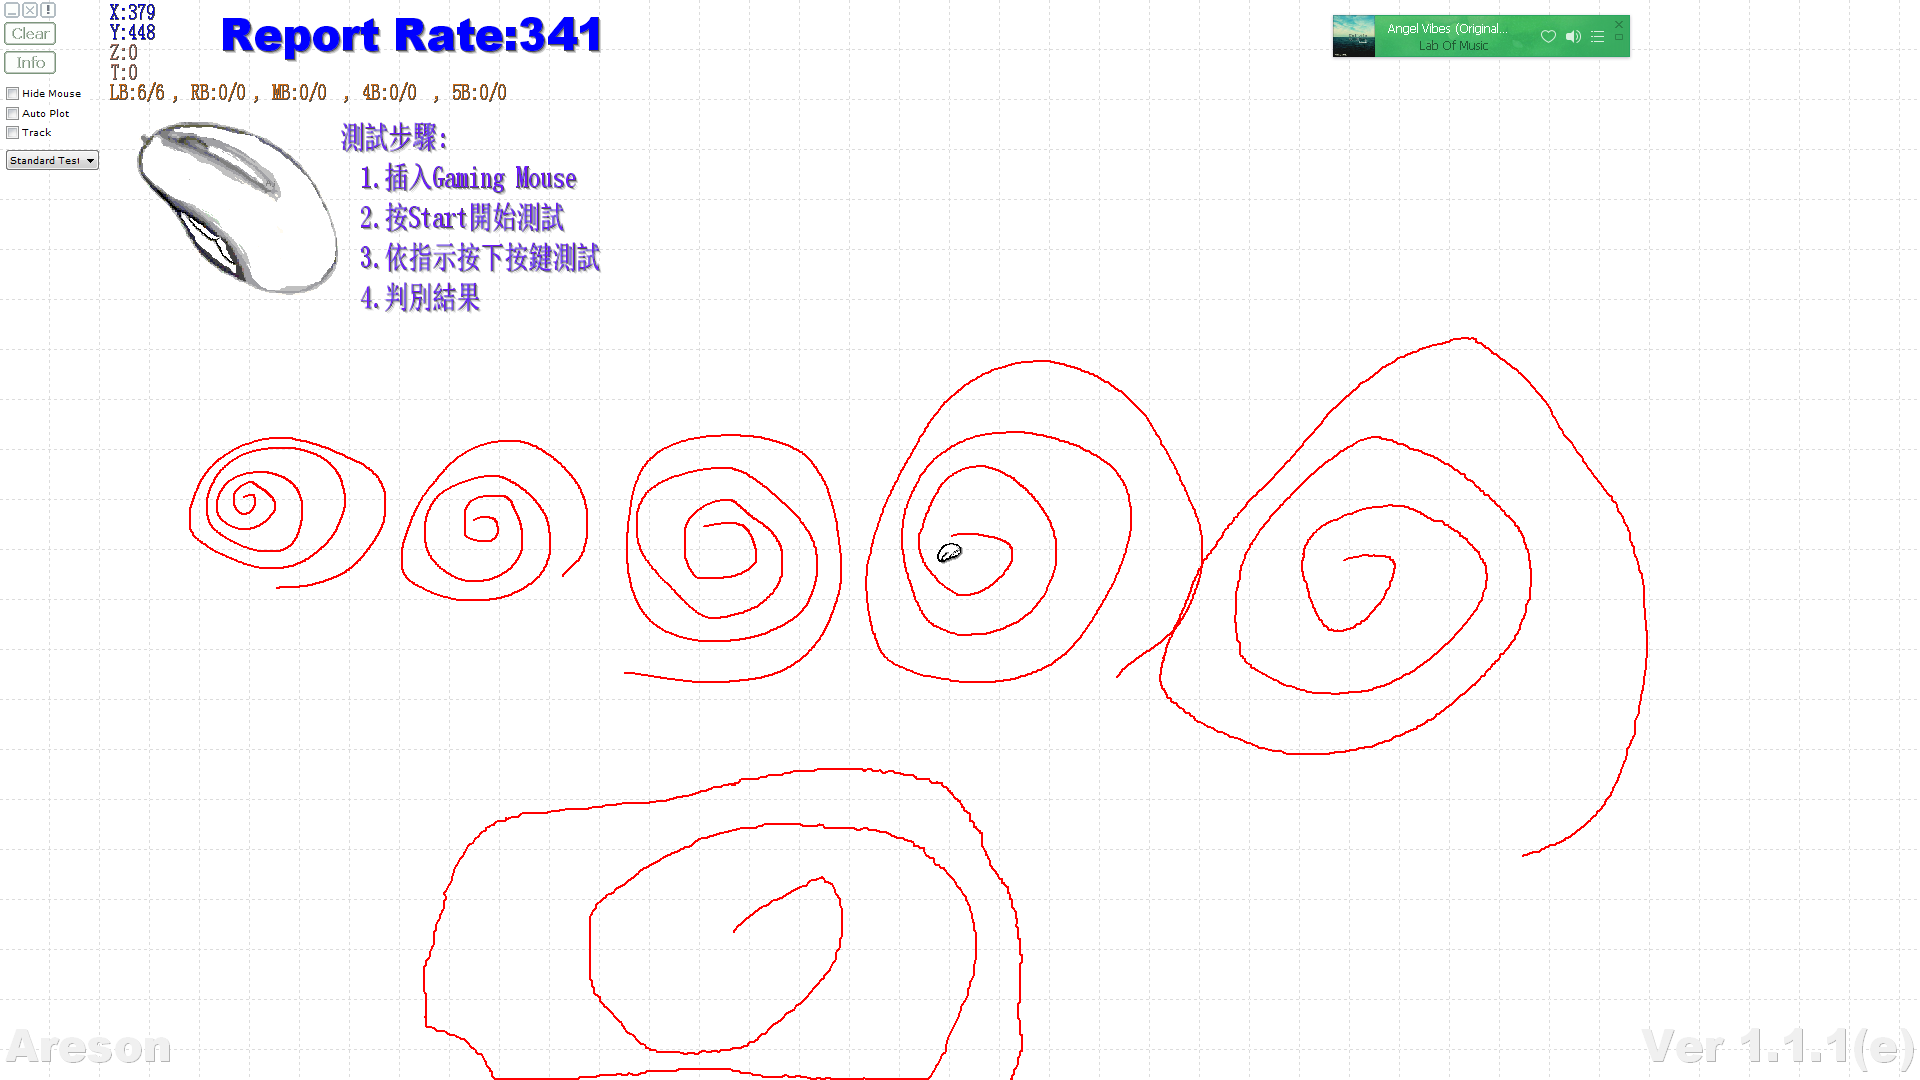Click the X icon next to minimize
The height and width of the screenshot is (1080, 1920).
[x=30, y=10]
